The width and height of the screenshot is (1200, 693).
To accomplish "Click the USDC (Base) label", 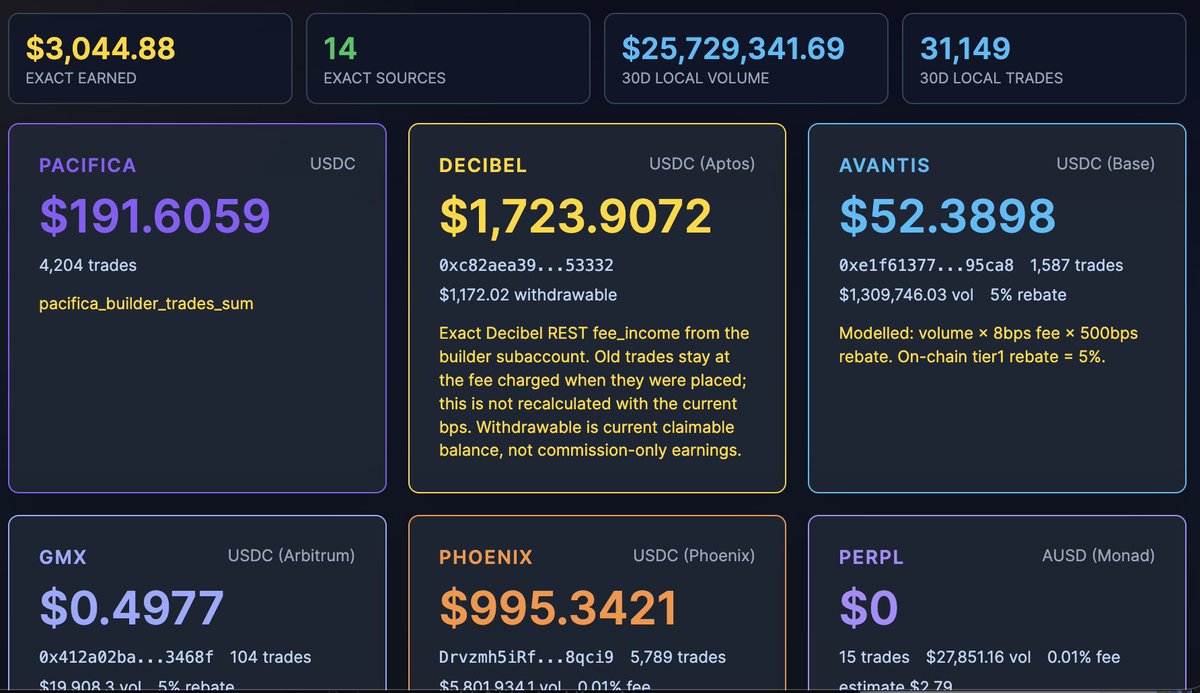I will 1106,163.
